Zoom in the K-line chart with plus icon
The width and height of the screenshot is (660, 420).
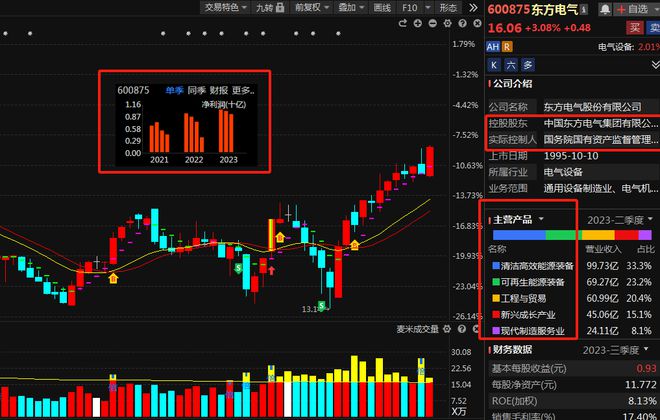pyautogui.click(x=417, y=24)
